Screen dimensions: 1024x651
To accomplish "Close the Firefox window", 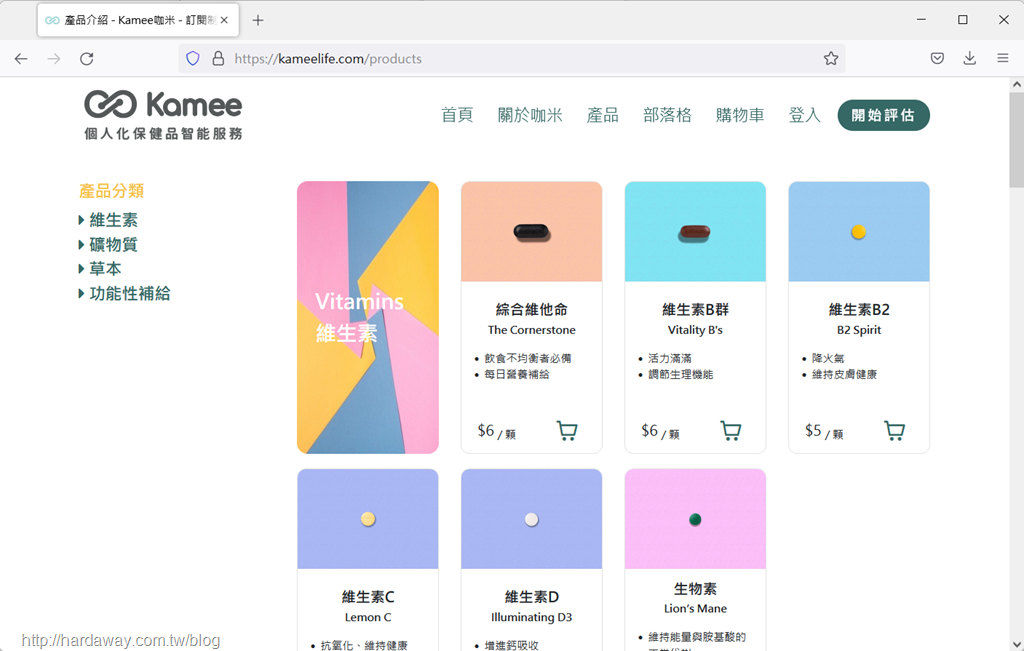I will (1004, 20).
